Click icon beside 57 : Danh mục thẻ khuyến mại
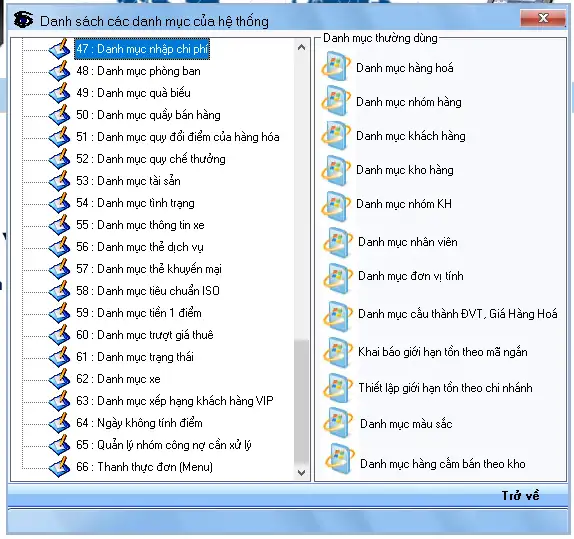This screenshot has height=539, width=574. pyautogui.click(x=60, y=269)
